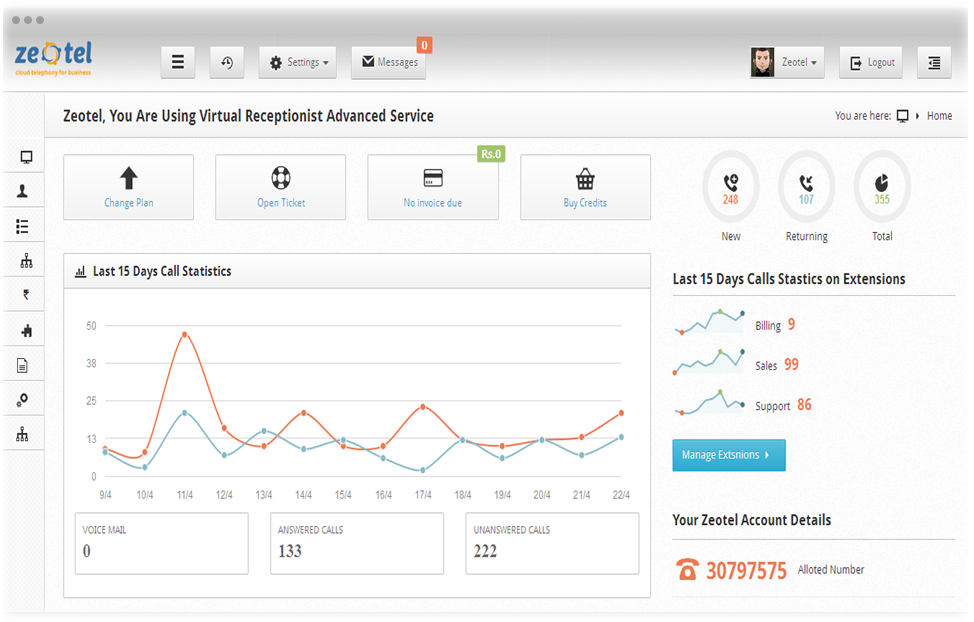Click the hierarchy icon above the rupee icon
The width and height of the screenshot is (974, 622).
[26, 261]
